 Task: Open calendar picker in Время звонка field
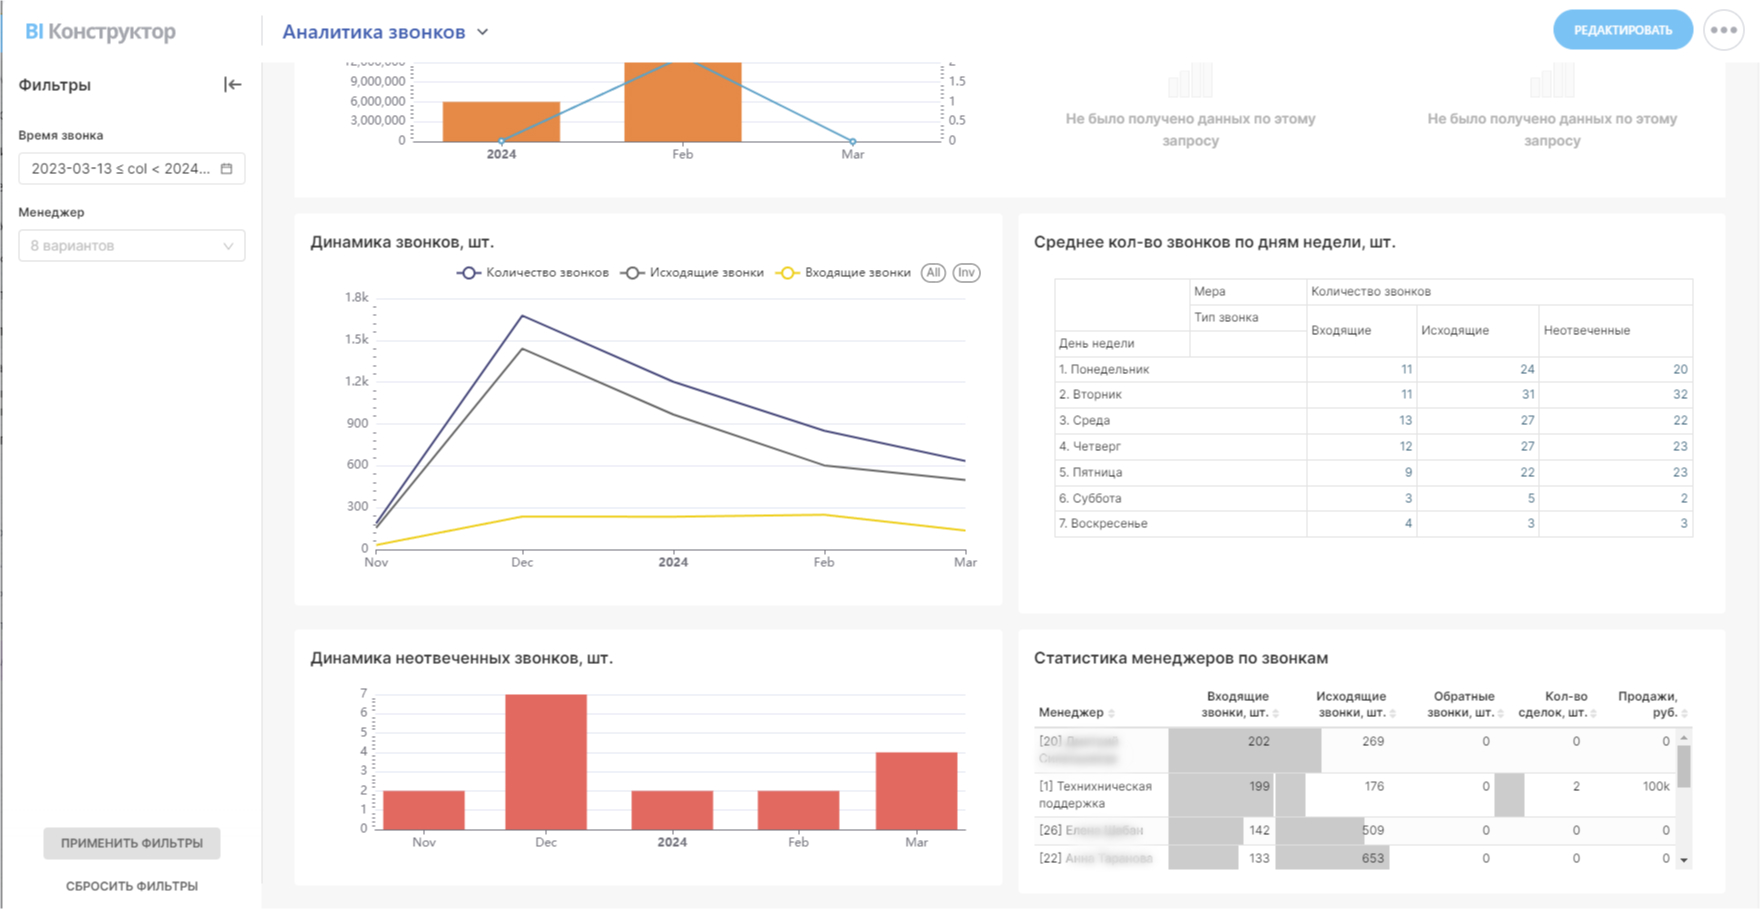point(227,169)
